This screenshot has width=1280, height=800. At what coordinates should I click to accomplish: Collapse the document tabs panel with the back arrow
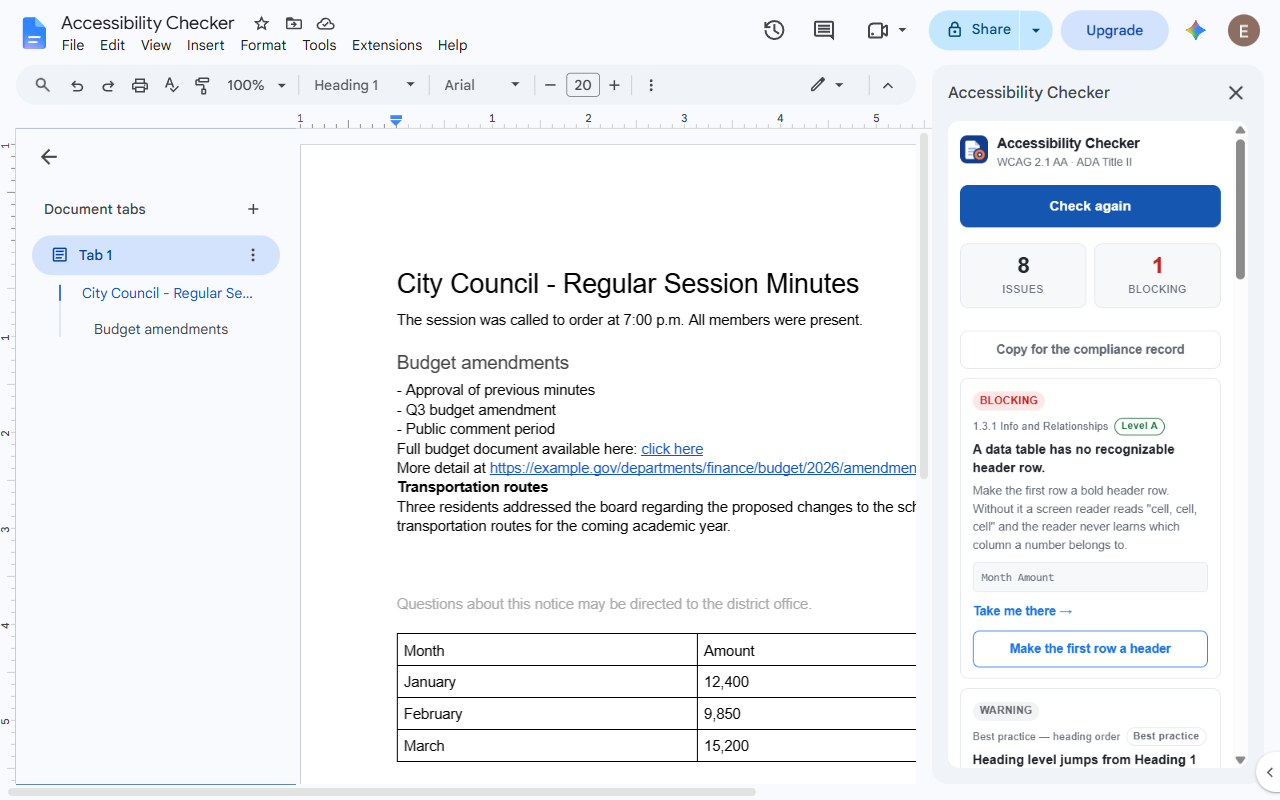[49, 157]
